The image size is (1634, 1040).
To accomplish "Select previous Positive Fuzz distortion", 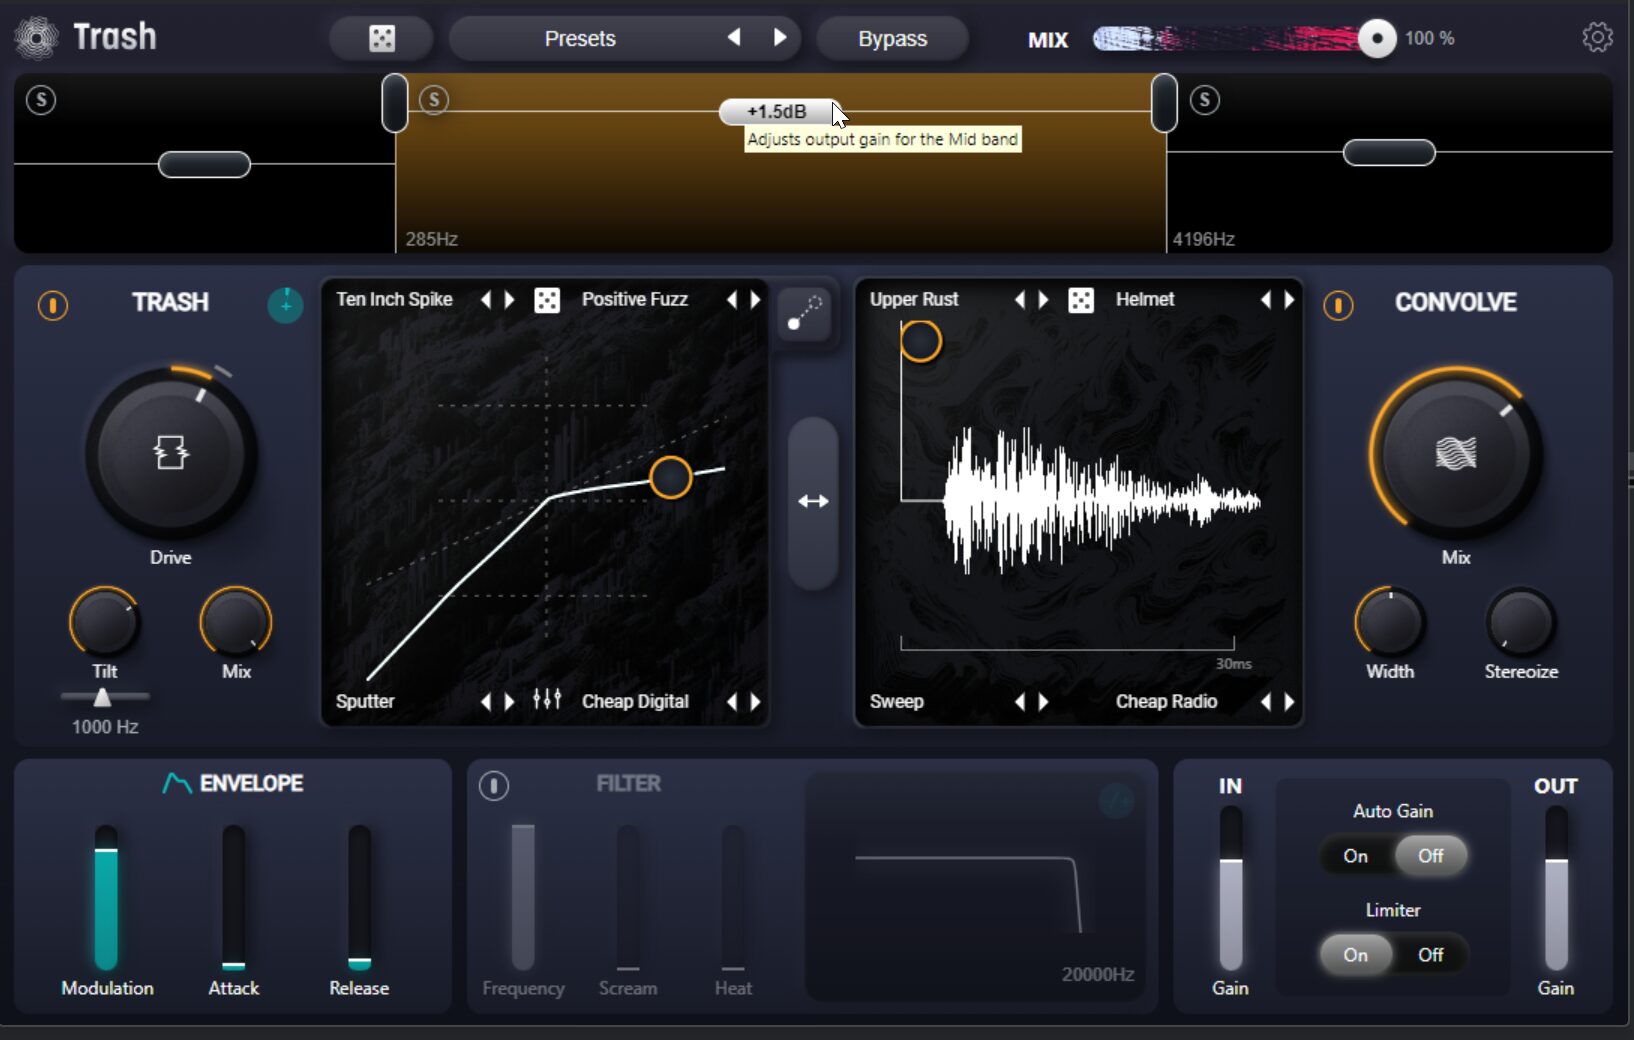I will pyautogui.click(x=732, y=299).
